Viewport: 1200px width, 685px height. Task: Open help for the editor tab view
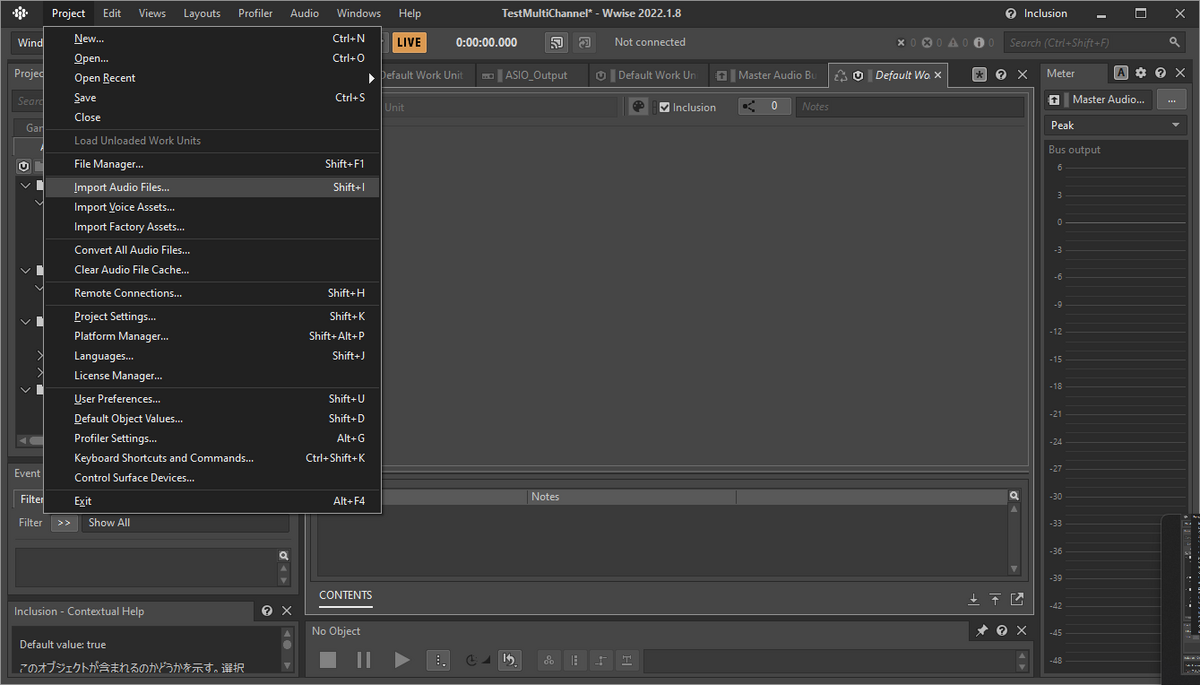(x=1001, y=75)
